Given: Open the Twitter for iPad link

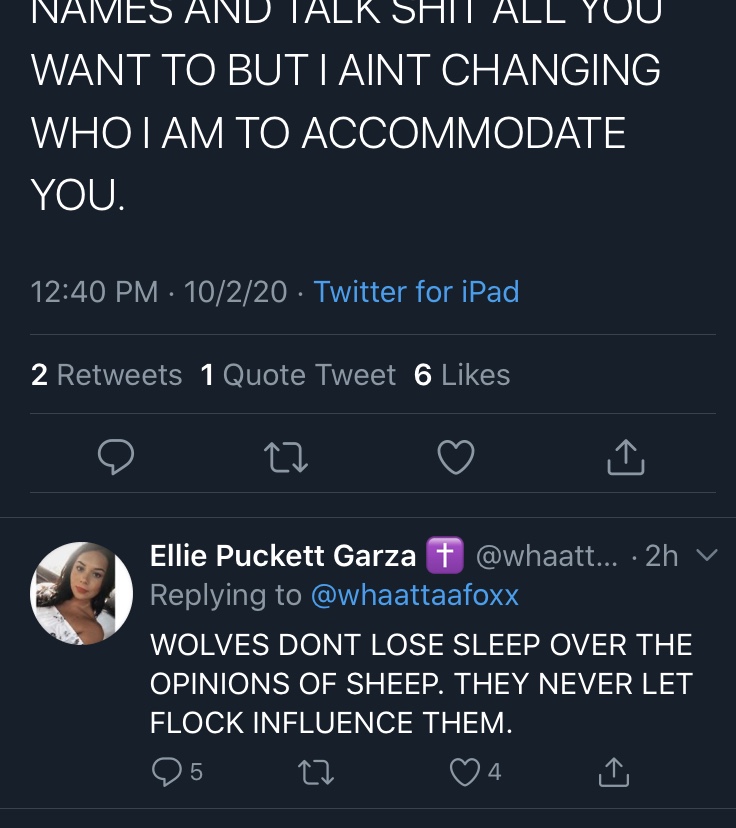Looking at the screenshot, I should [416, 291].
